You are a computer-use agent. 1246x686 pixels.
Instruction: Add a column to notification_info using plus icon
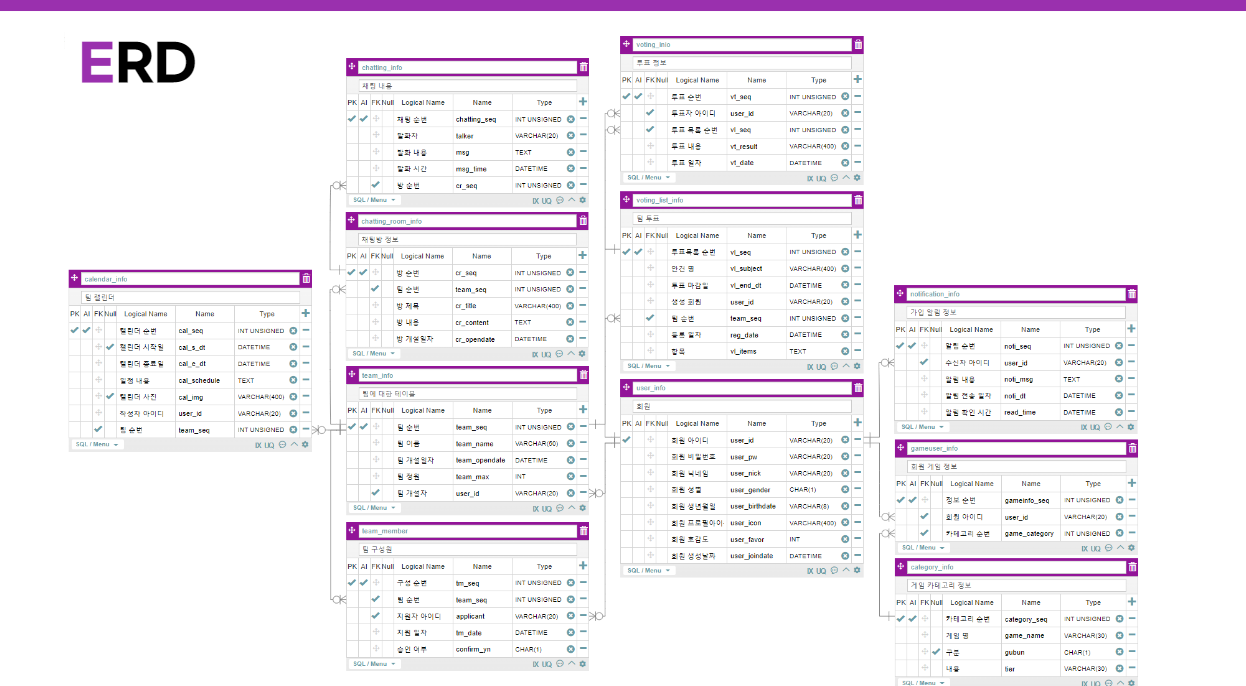tap(1130, 328)
